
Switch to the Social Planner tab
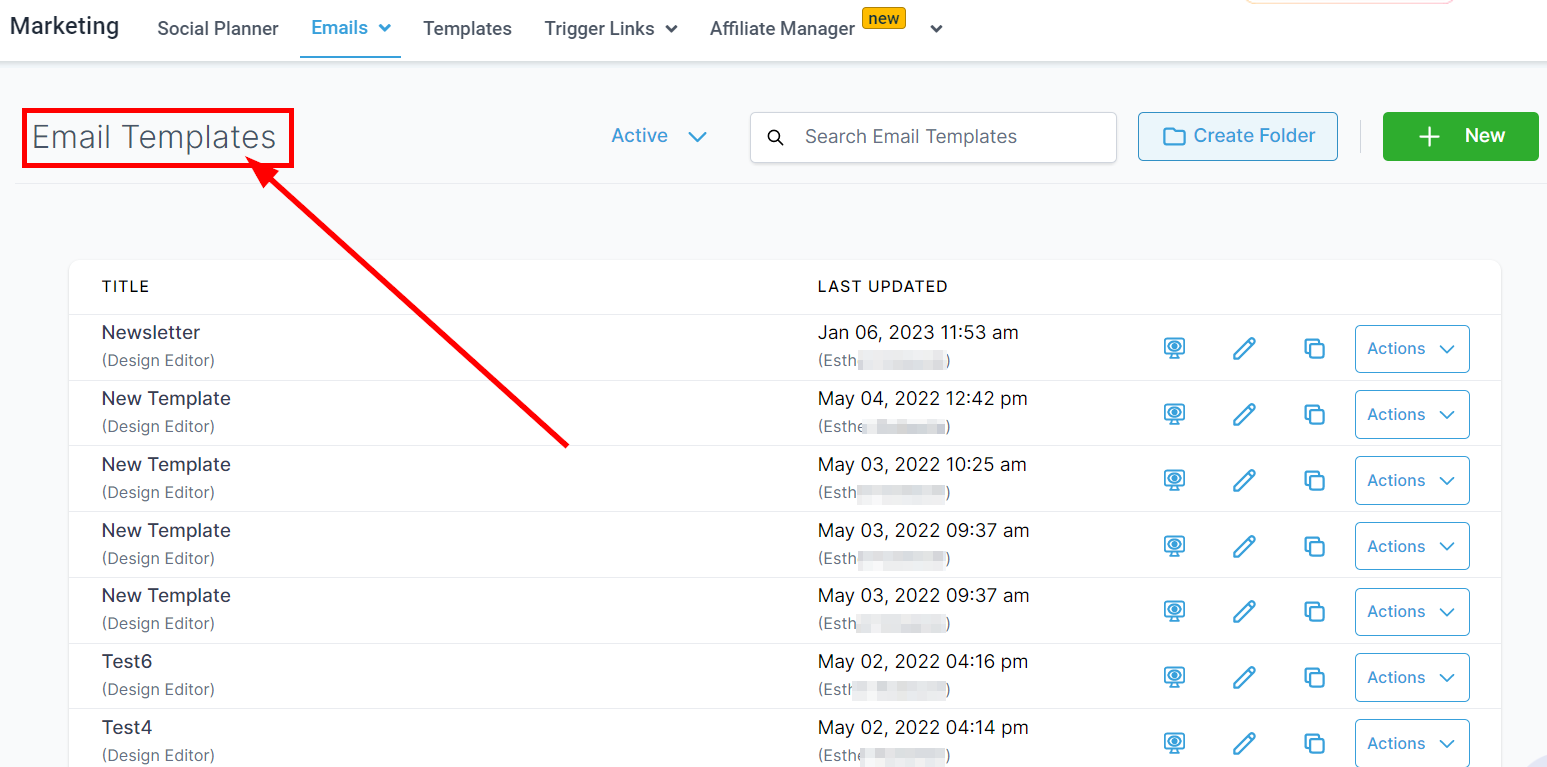pos(218,29)
